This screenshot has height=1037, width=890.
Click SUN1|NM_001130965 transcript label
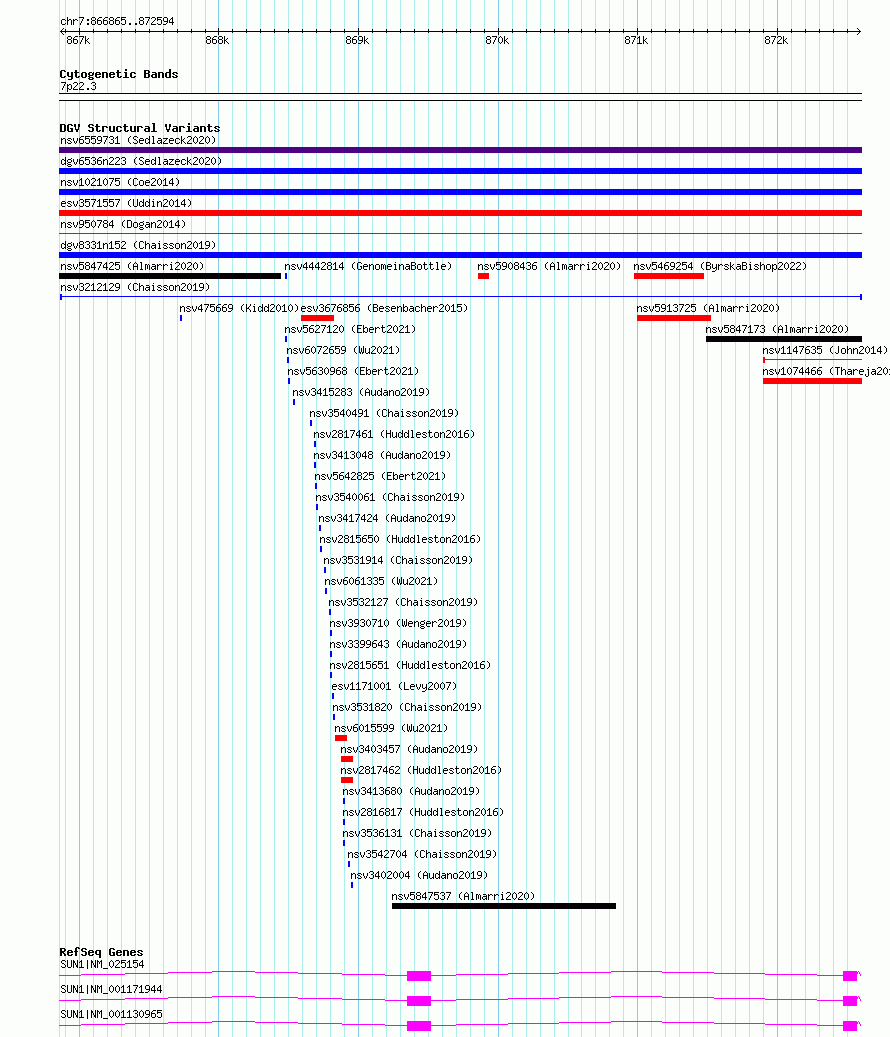pyautogui.click(x=111, y=1015)
